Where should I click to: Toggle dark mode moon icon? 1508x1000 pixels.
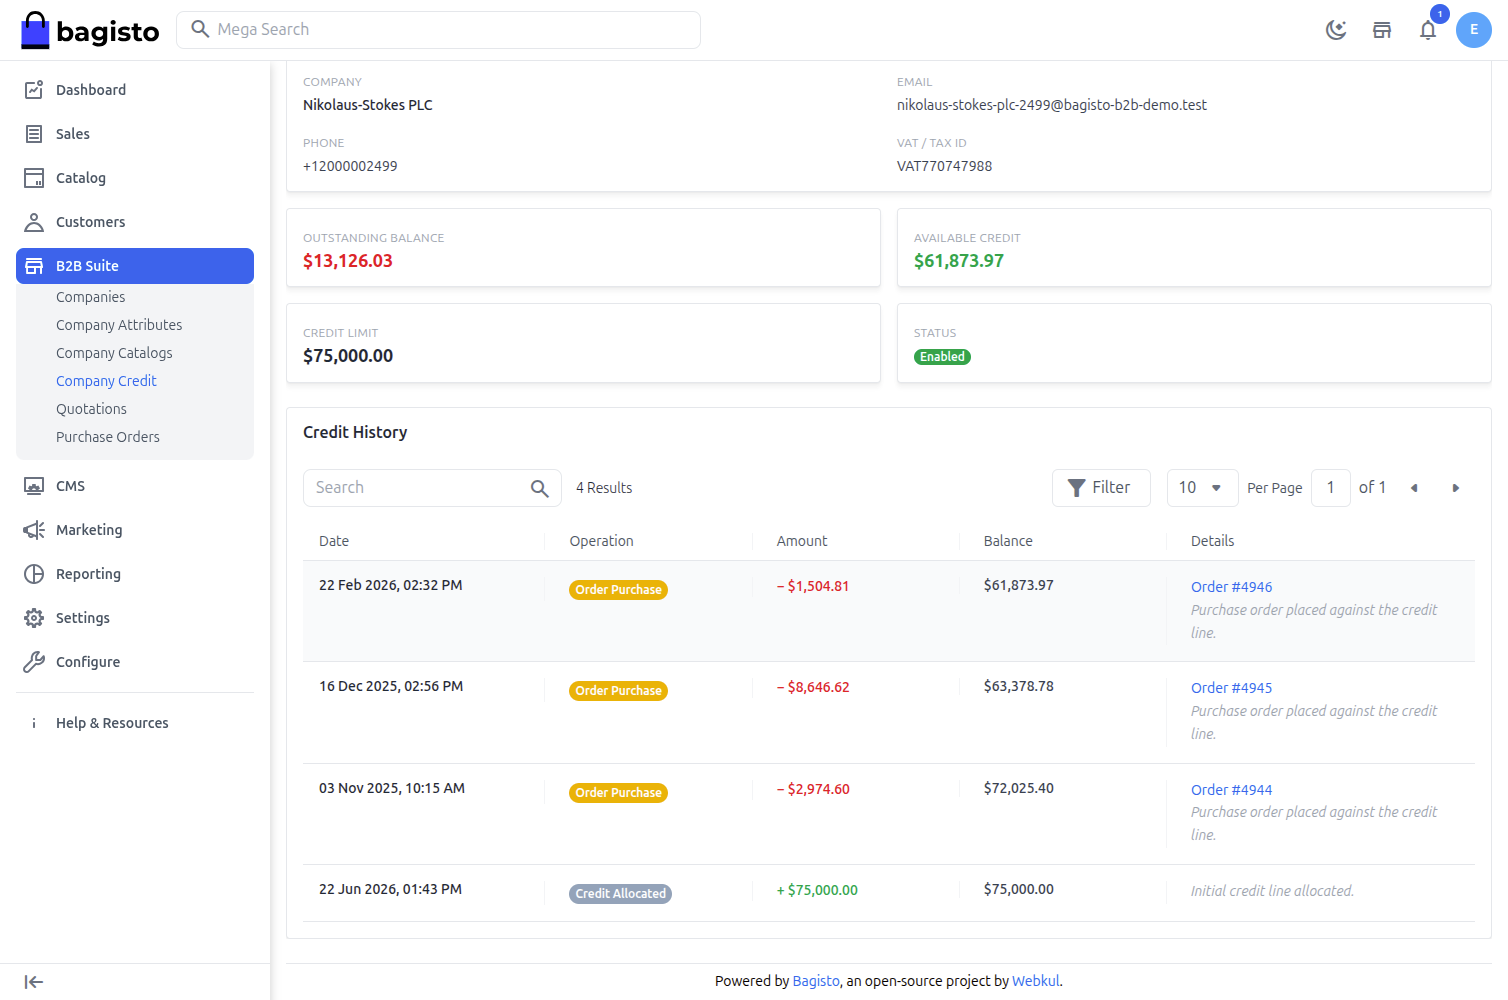pos(1336,30)
